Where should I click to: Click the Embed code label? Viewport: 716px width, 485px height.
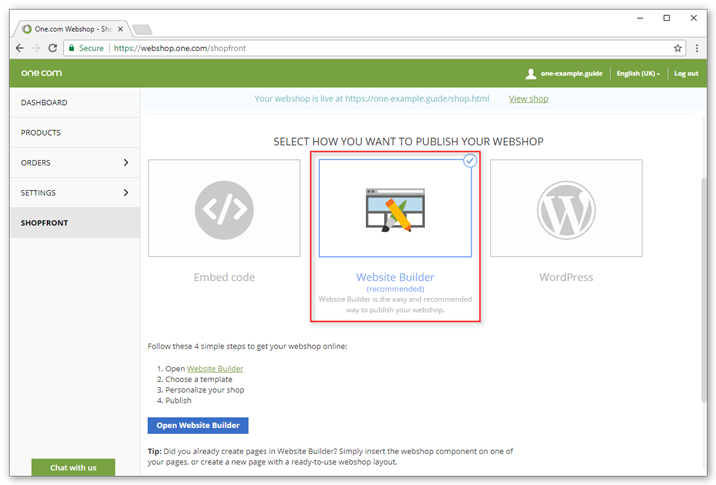pyautogui.click(x=224, y=277)
